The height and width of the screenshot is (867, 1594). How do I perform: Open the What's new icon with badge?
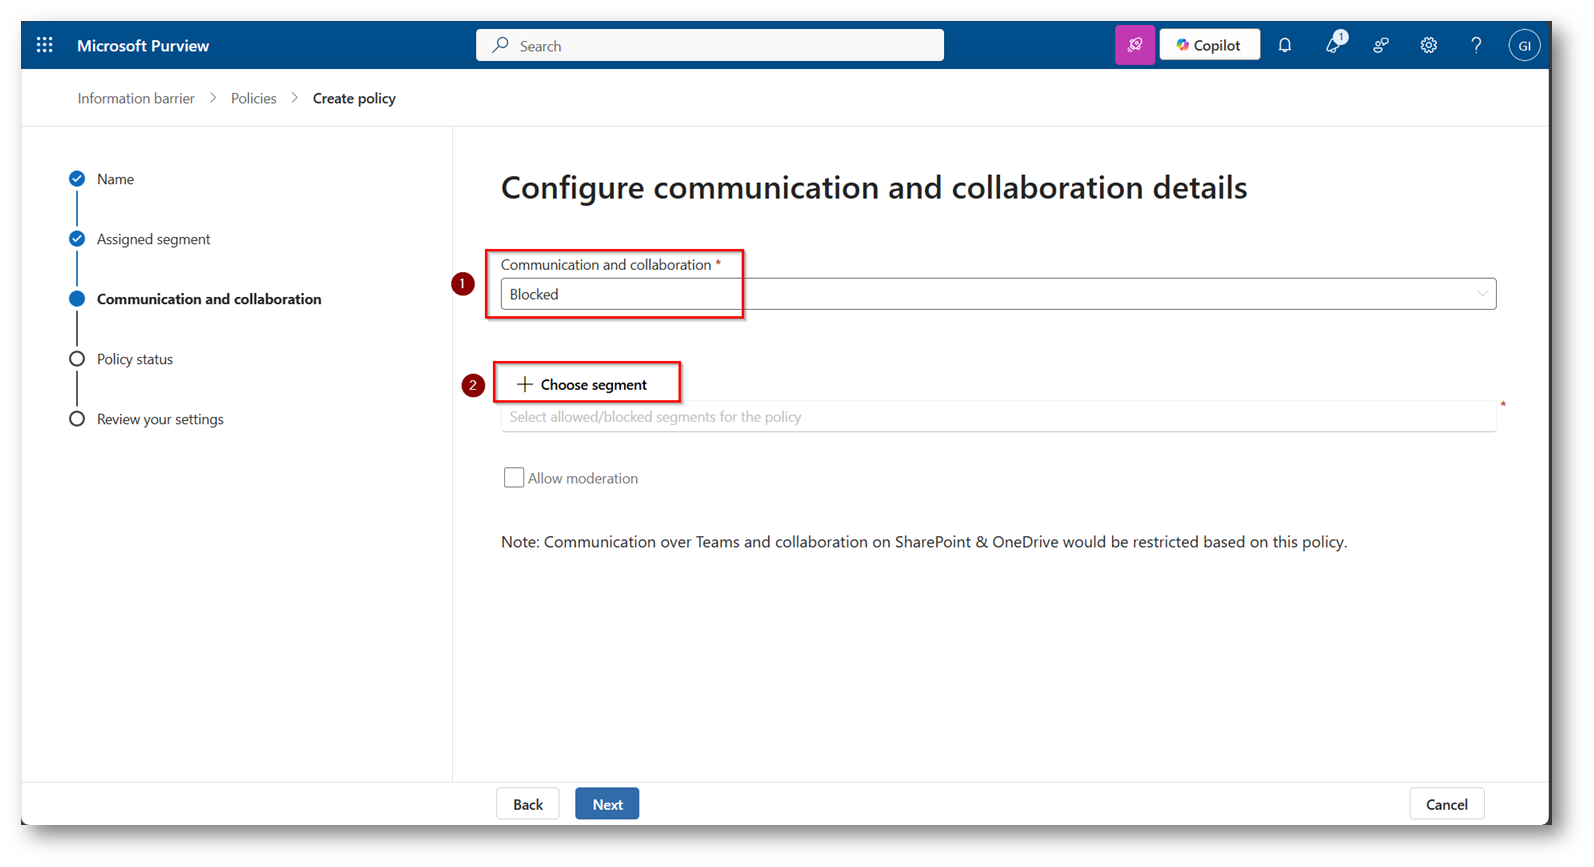pos(1333,45)
